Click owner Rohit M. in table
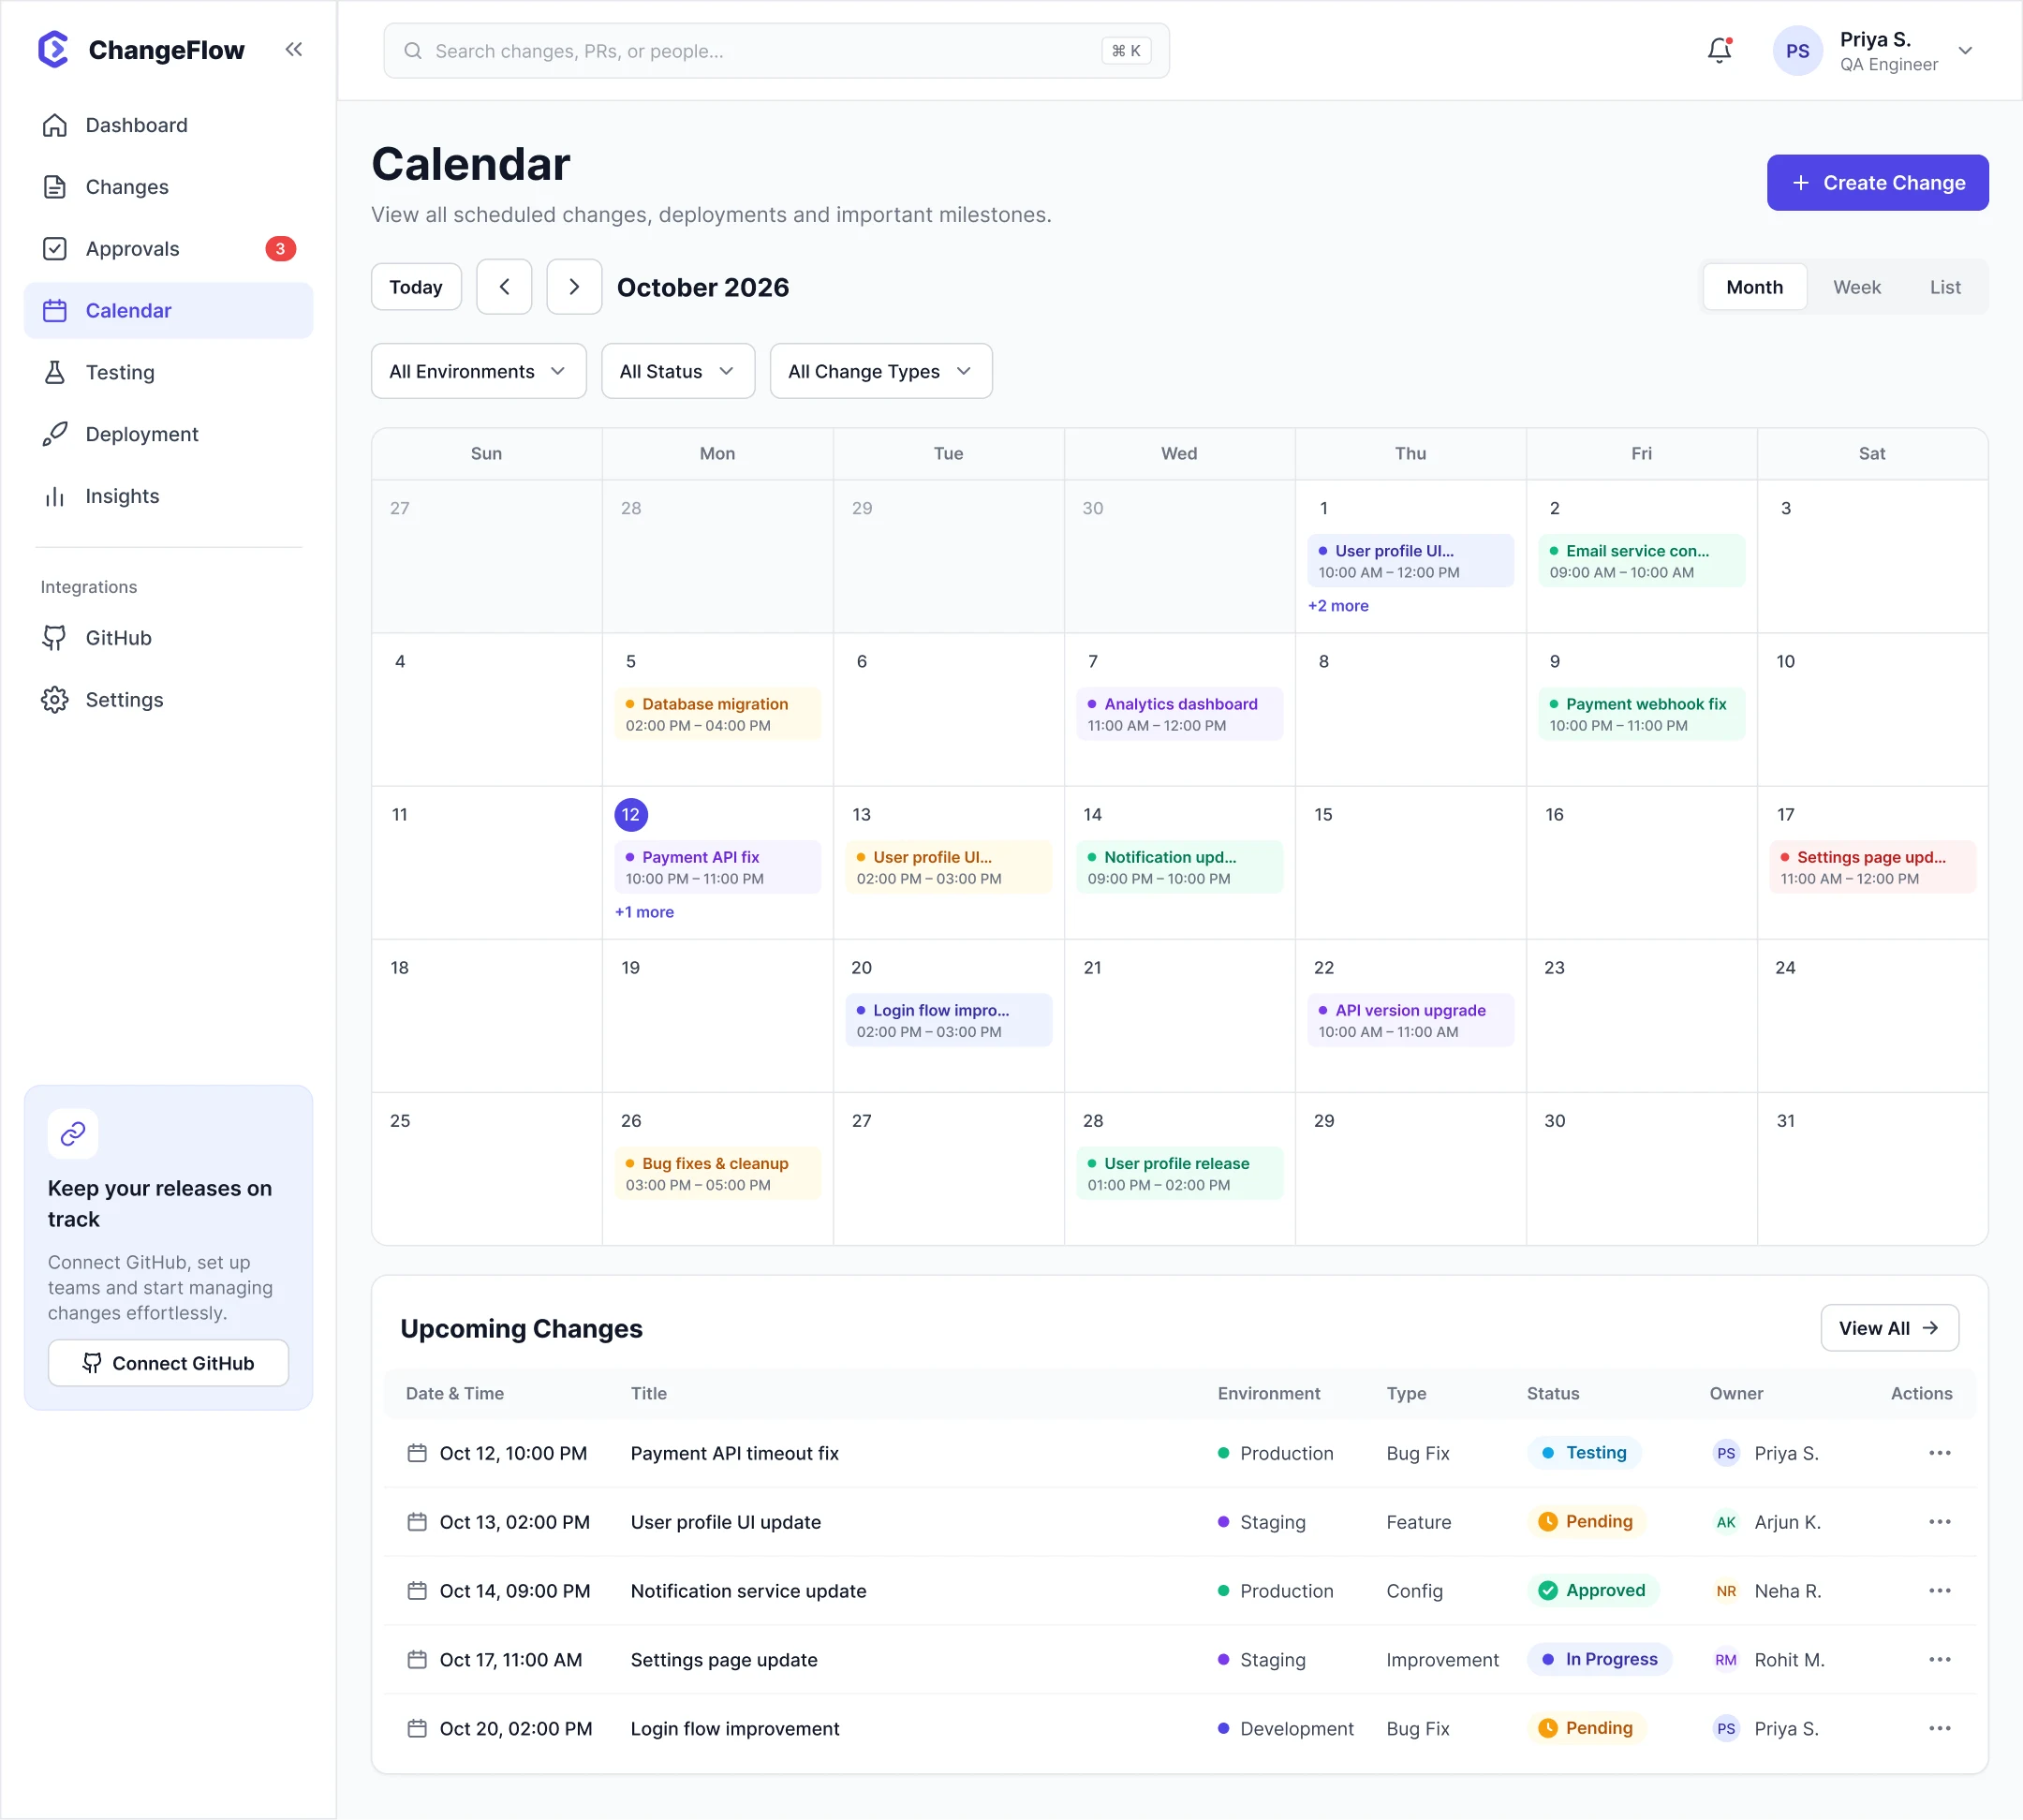Screen dimensions: 2023x1820 click(1769, 1660)
